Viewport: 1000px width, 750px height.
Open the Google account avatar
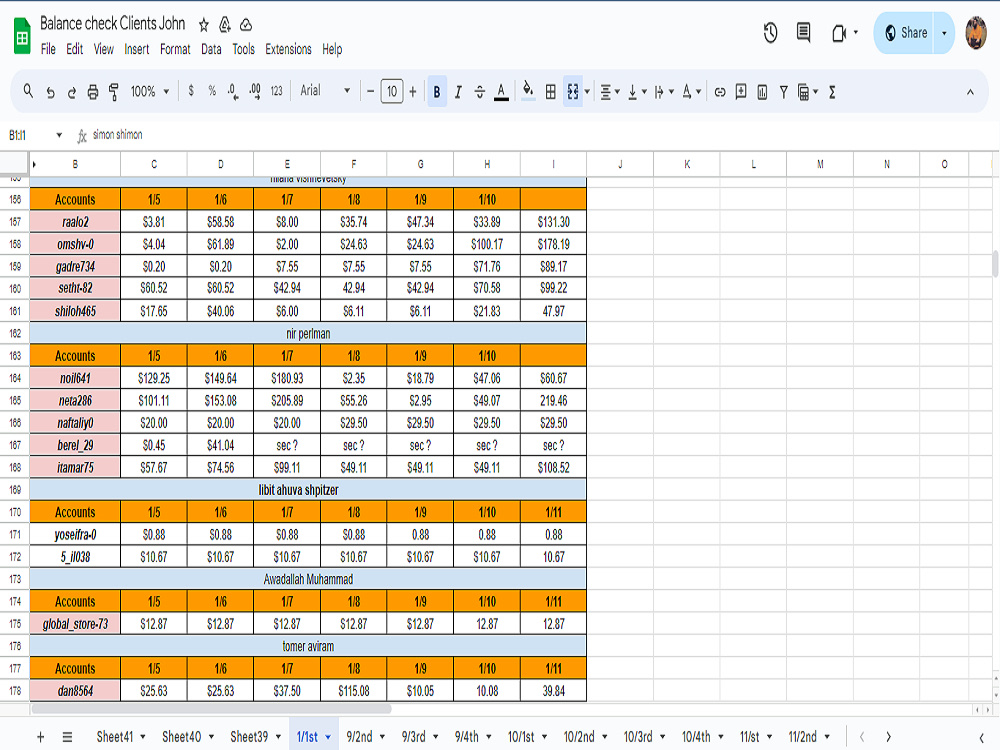[x=976, y=33]
